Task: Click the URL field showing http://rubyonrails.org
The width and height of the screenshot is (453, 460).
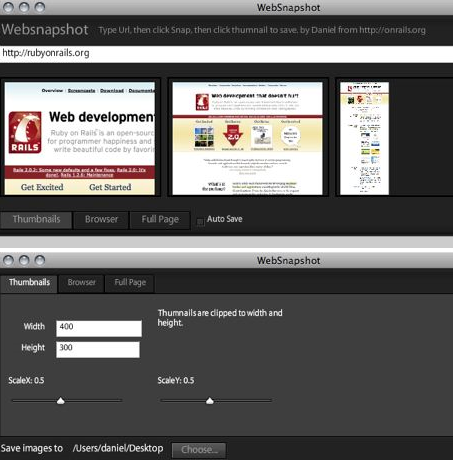Action: (x=226, y=53)
